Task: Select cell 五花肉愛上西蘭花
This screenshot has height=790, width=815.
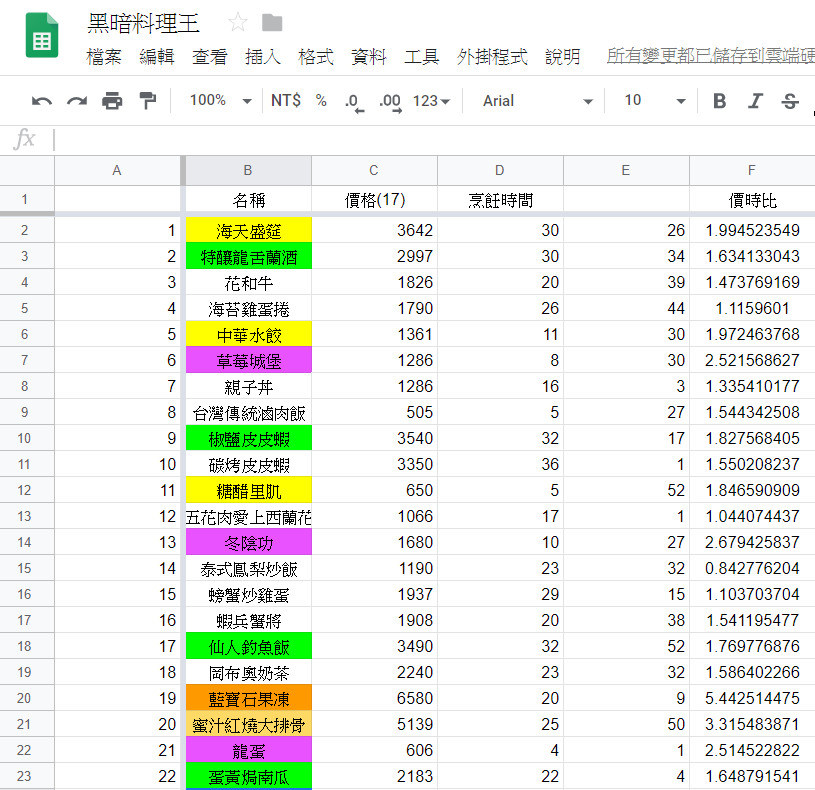Action: (x=248, y=516)
